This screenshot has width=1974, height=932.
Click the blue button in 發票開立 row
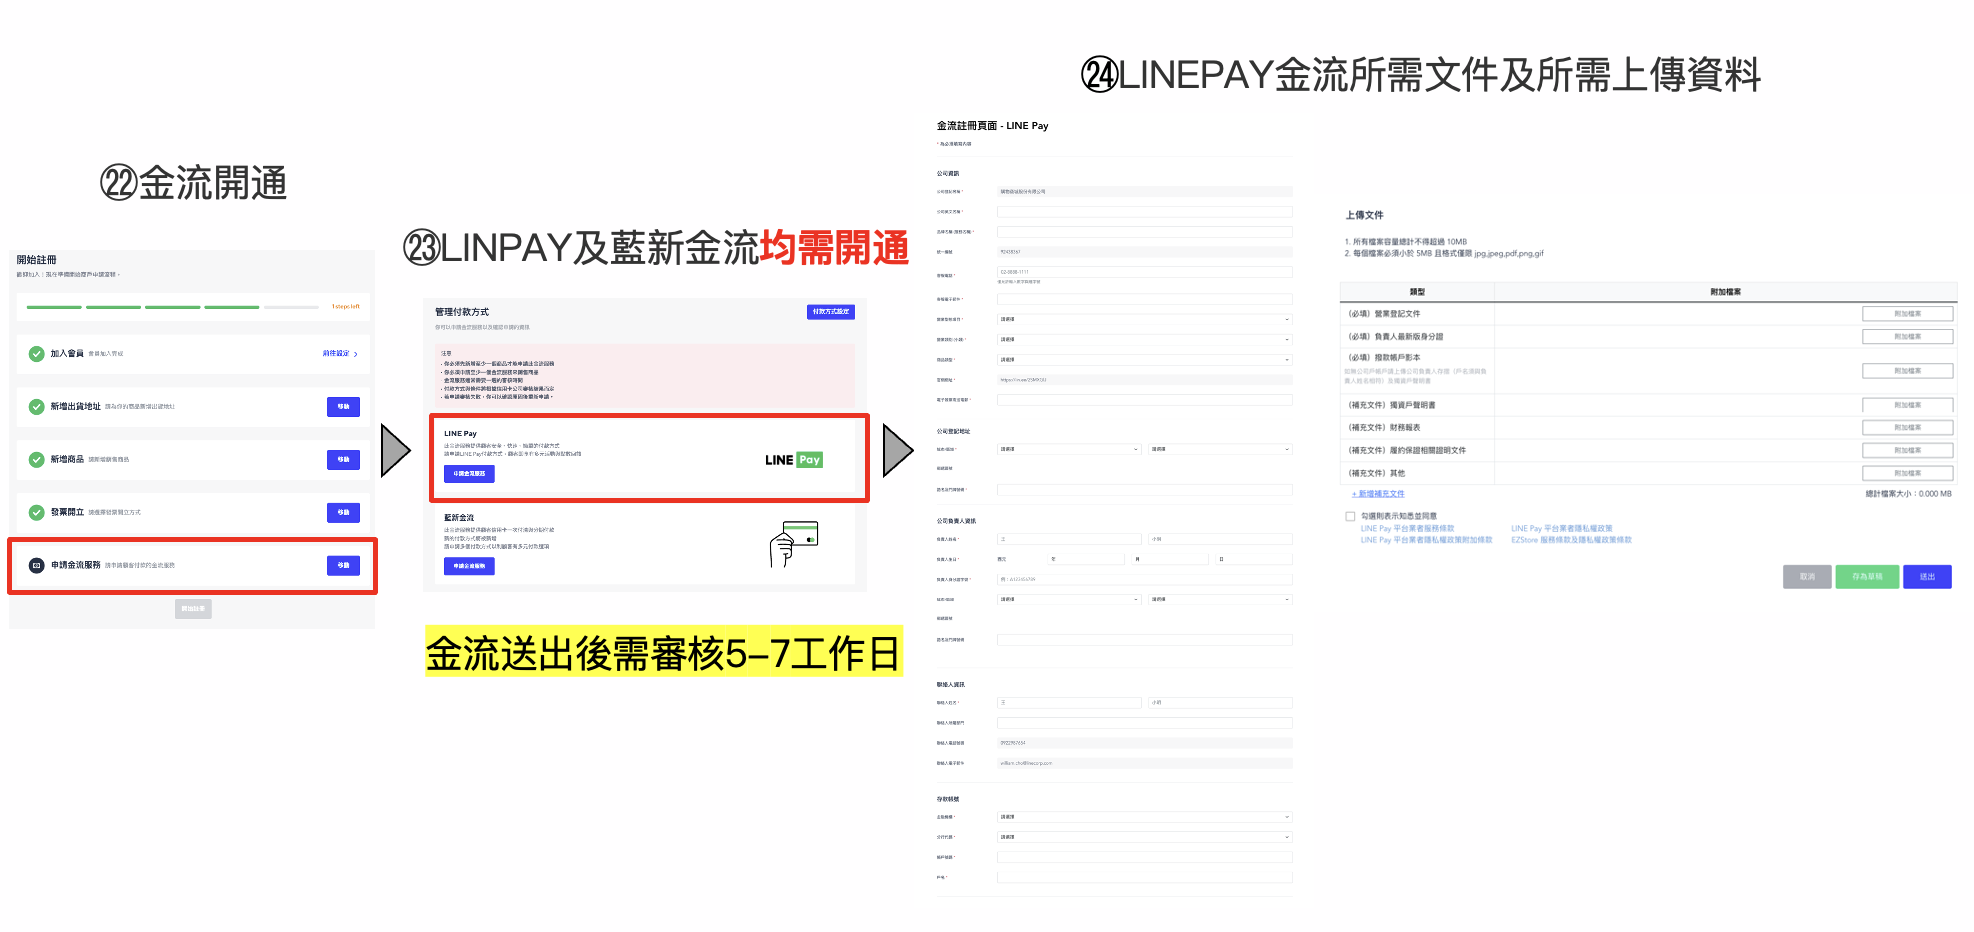[x=343, y=512]
